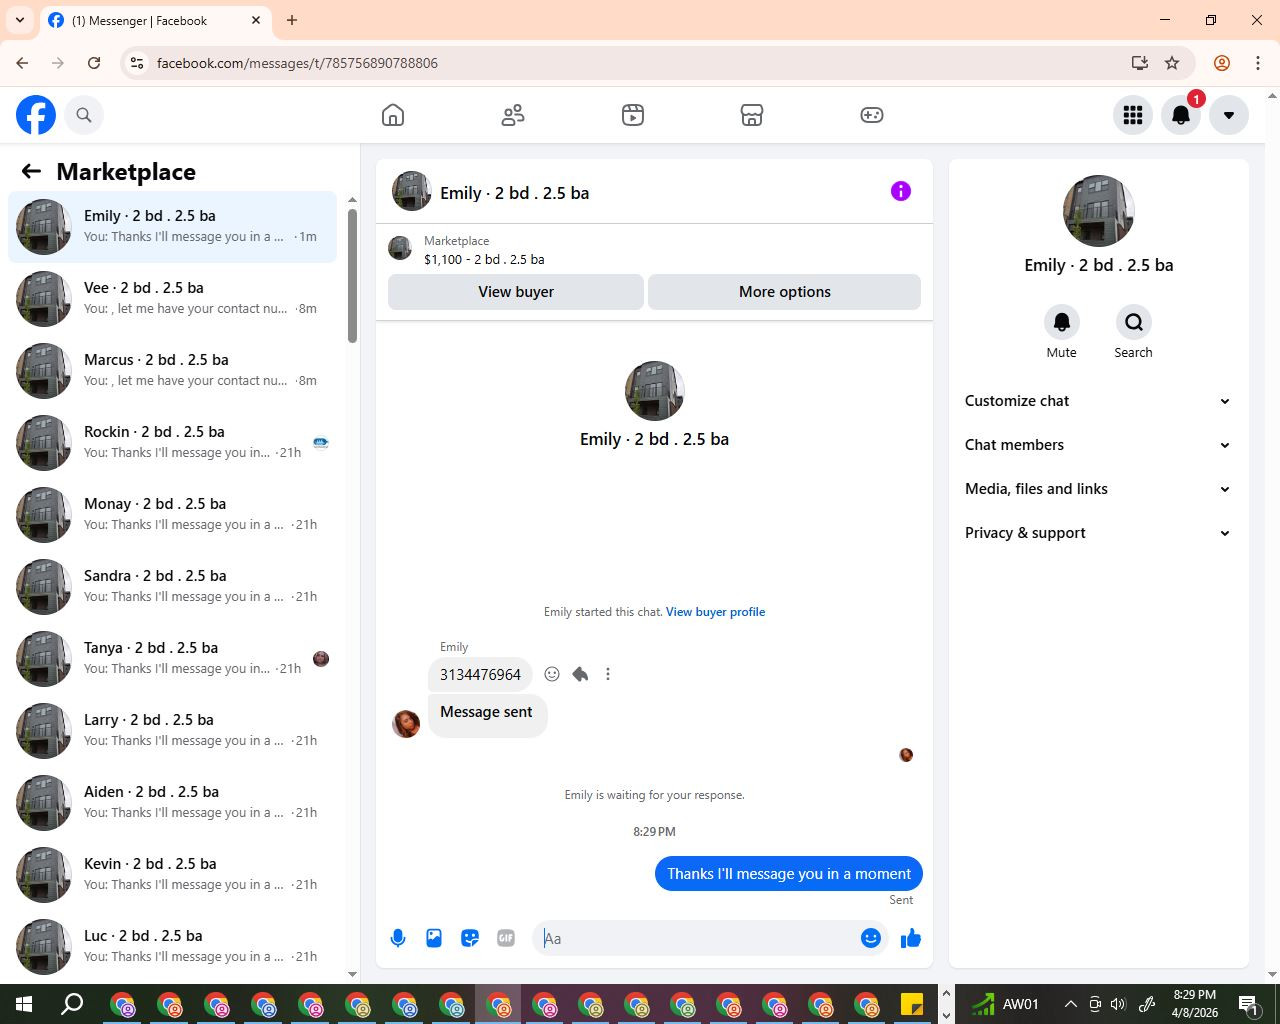Open Windows taskbar search icon
The width and height of the screenshot is (1280, 1024).
coord(72,1004)
